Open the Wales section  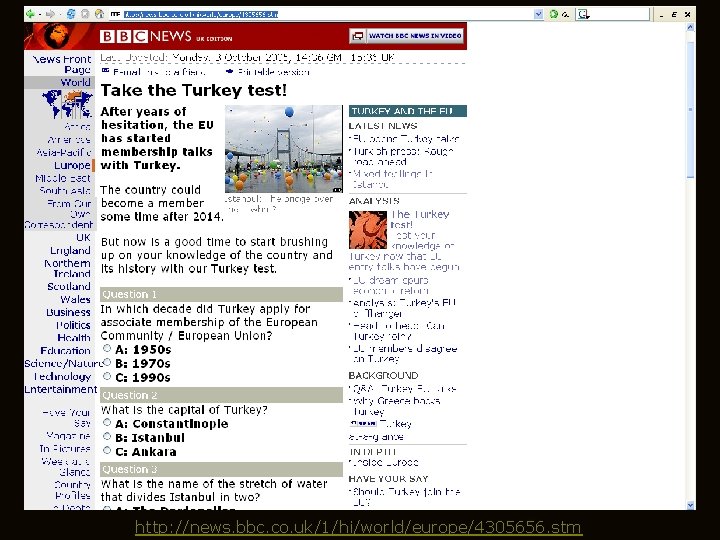point(75,299)
